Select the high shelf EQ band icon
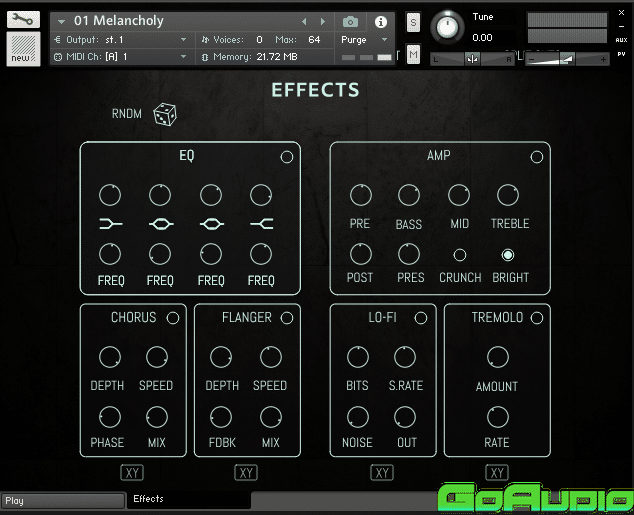This screenshot has width=634, height=515. (261, 224)
